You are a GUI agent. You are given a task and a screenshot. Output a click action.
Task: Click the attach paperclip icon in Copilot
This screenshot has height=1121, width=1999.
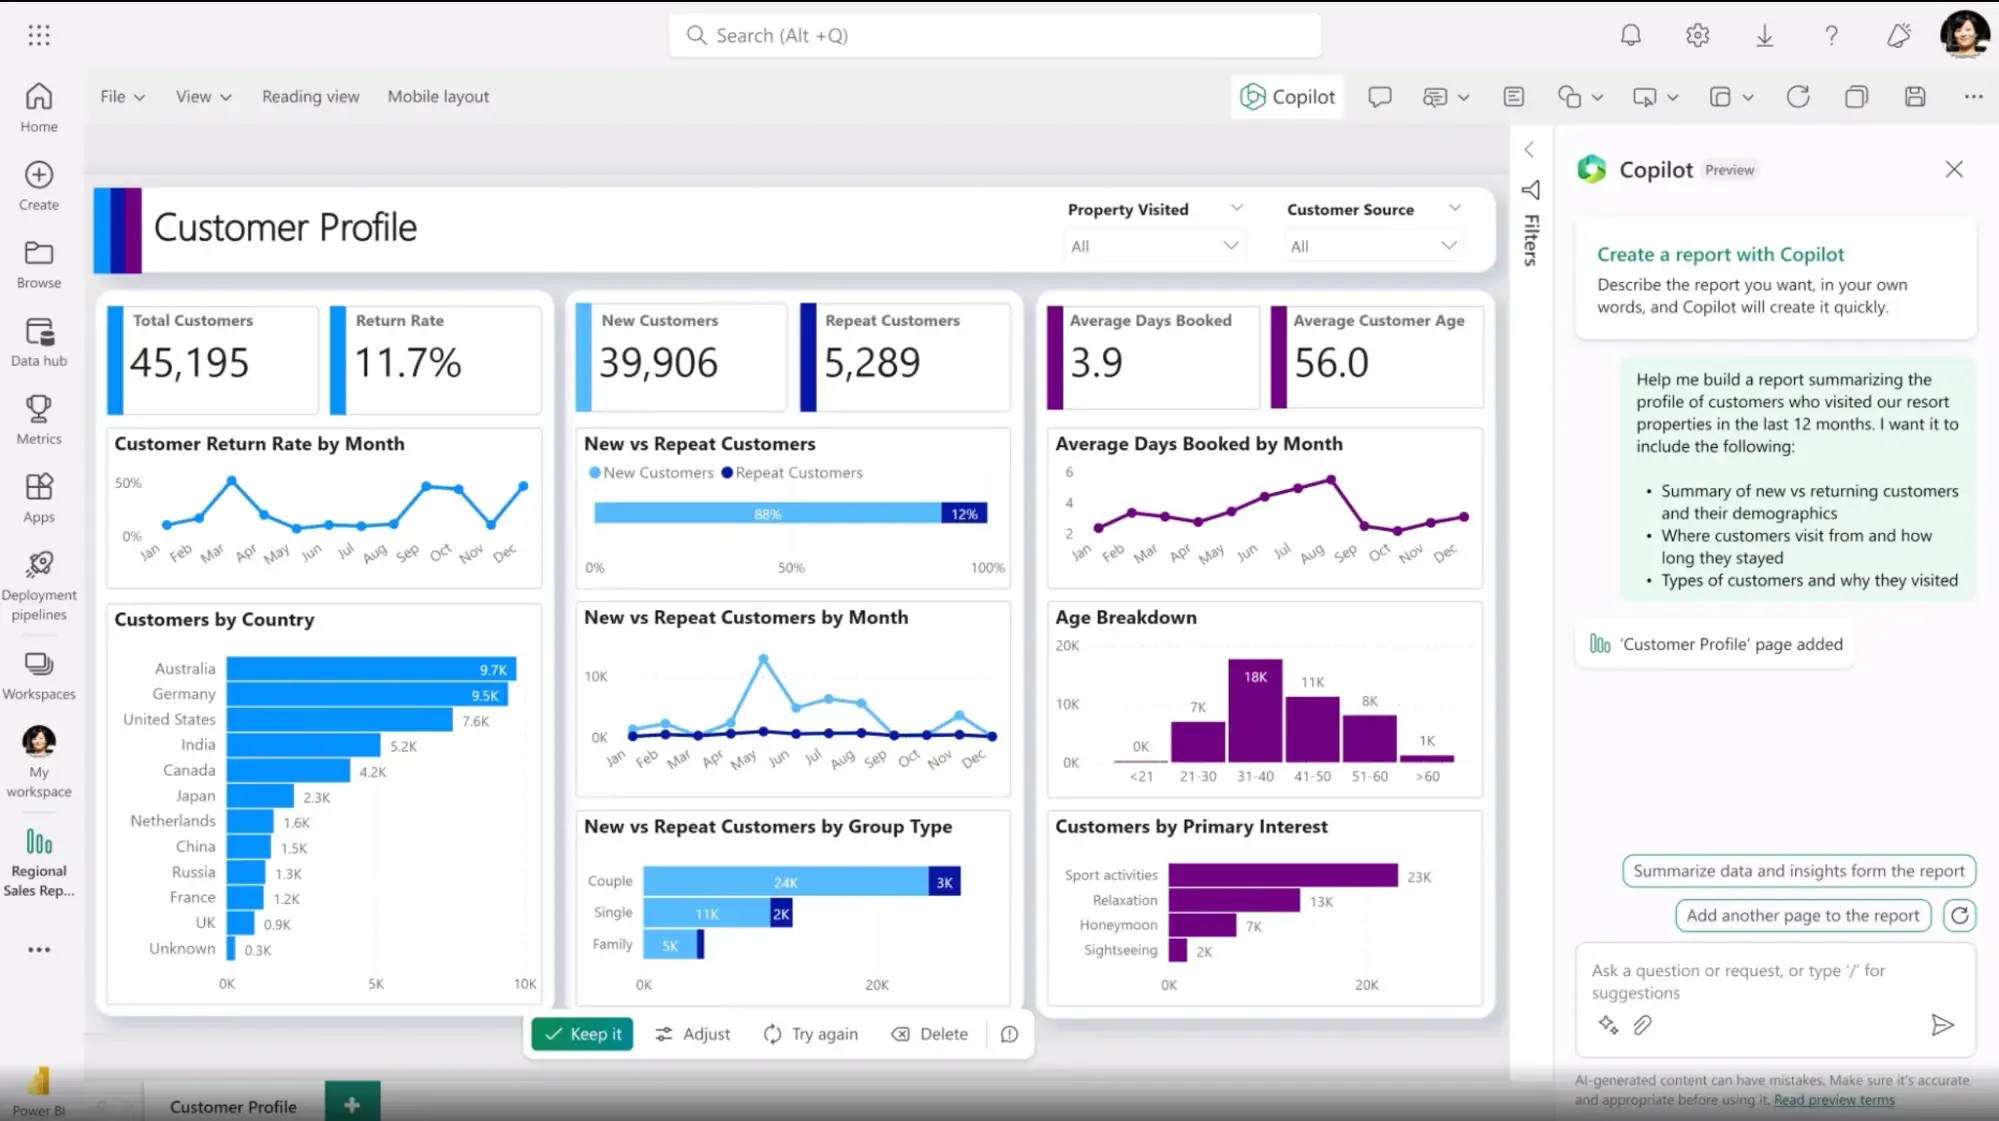(x=1642, y=1025)
